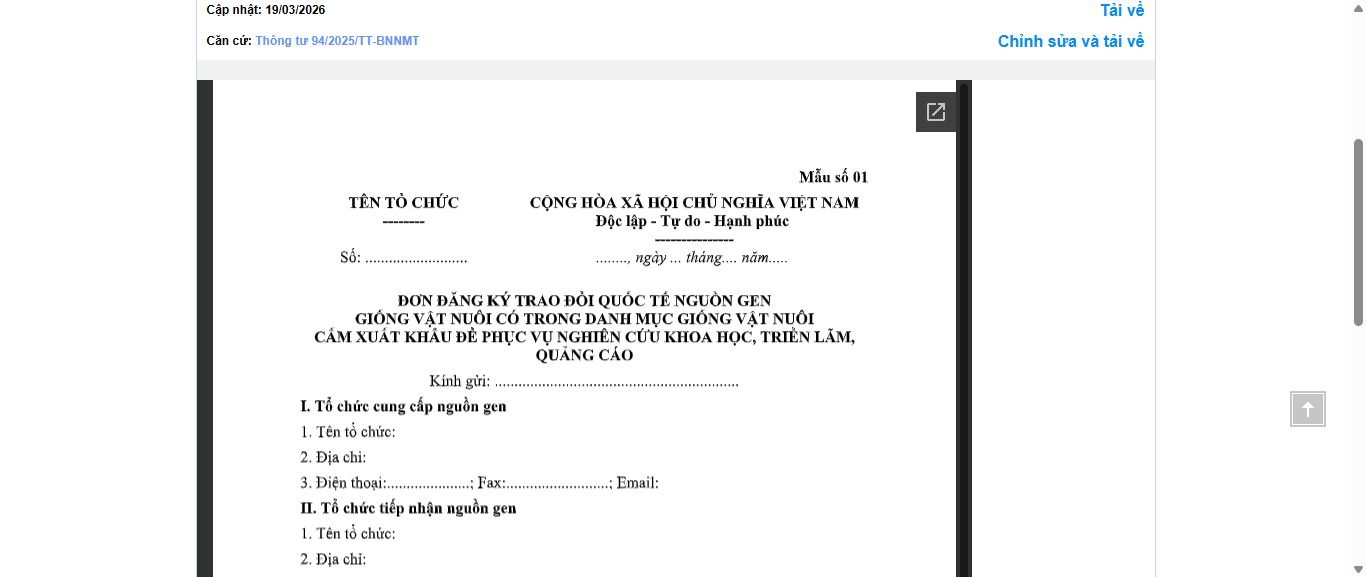Screen dimensions: 1366x577
Task: Click the "3. Điện thoại" Fax Email line
Action: tap(480, 483)
